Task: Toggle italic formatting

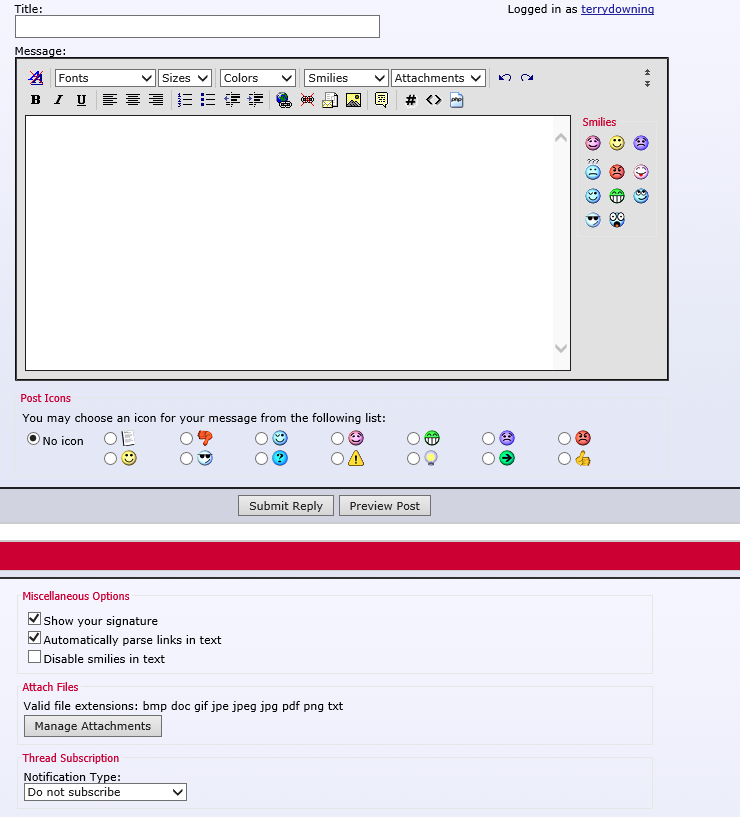Action: (58, 100)
